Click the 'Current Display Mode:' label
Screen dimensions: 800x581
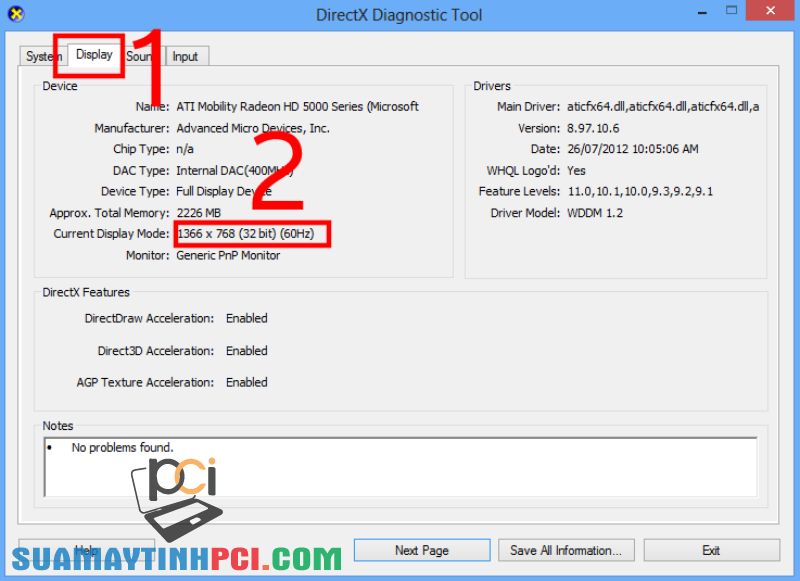click(111, 234)
